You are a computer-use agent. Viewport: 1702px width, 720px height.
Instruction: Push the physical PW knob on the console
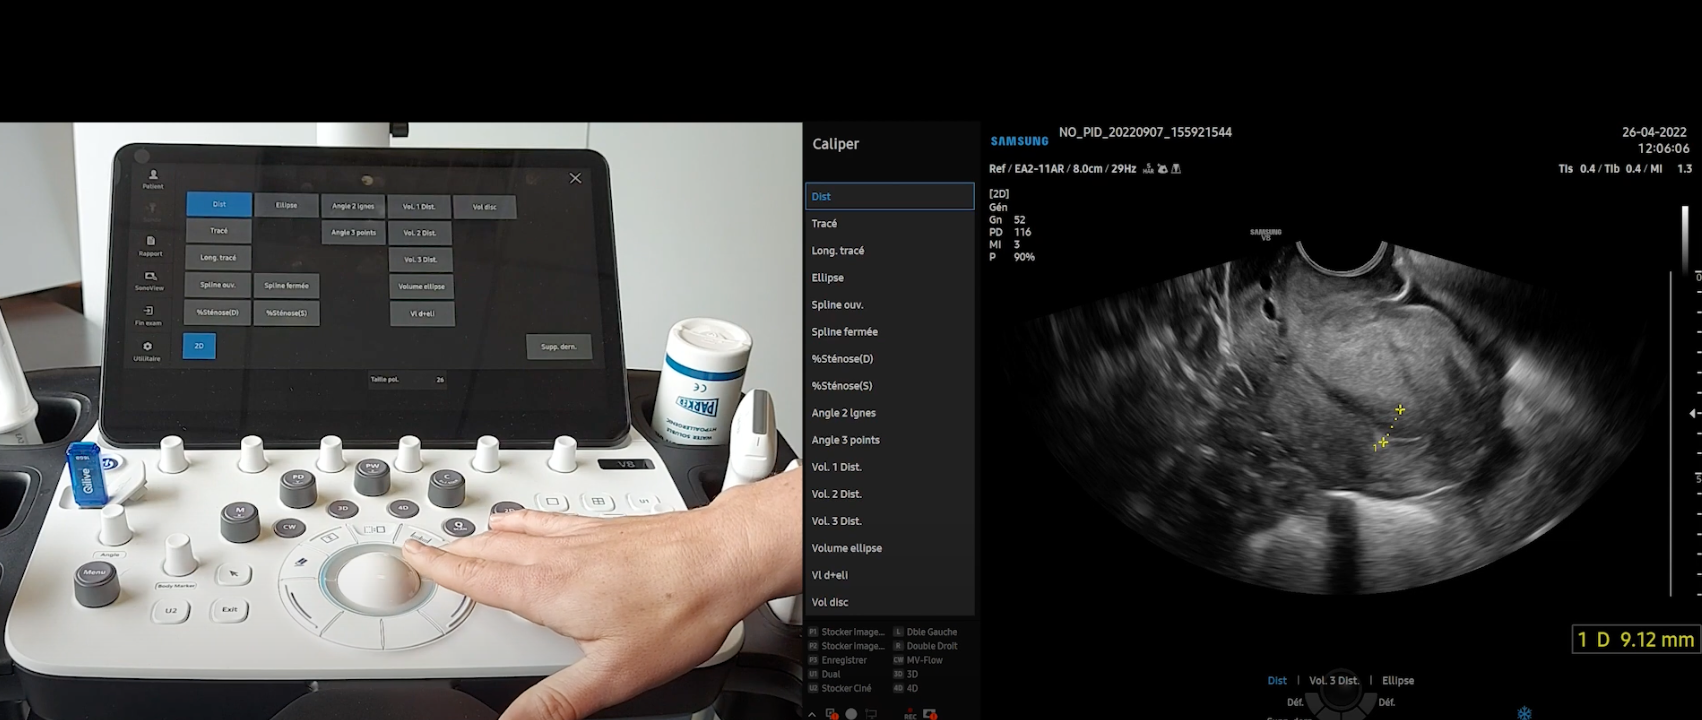[372, 475]
